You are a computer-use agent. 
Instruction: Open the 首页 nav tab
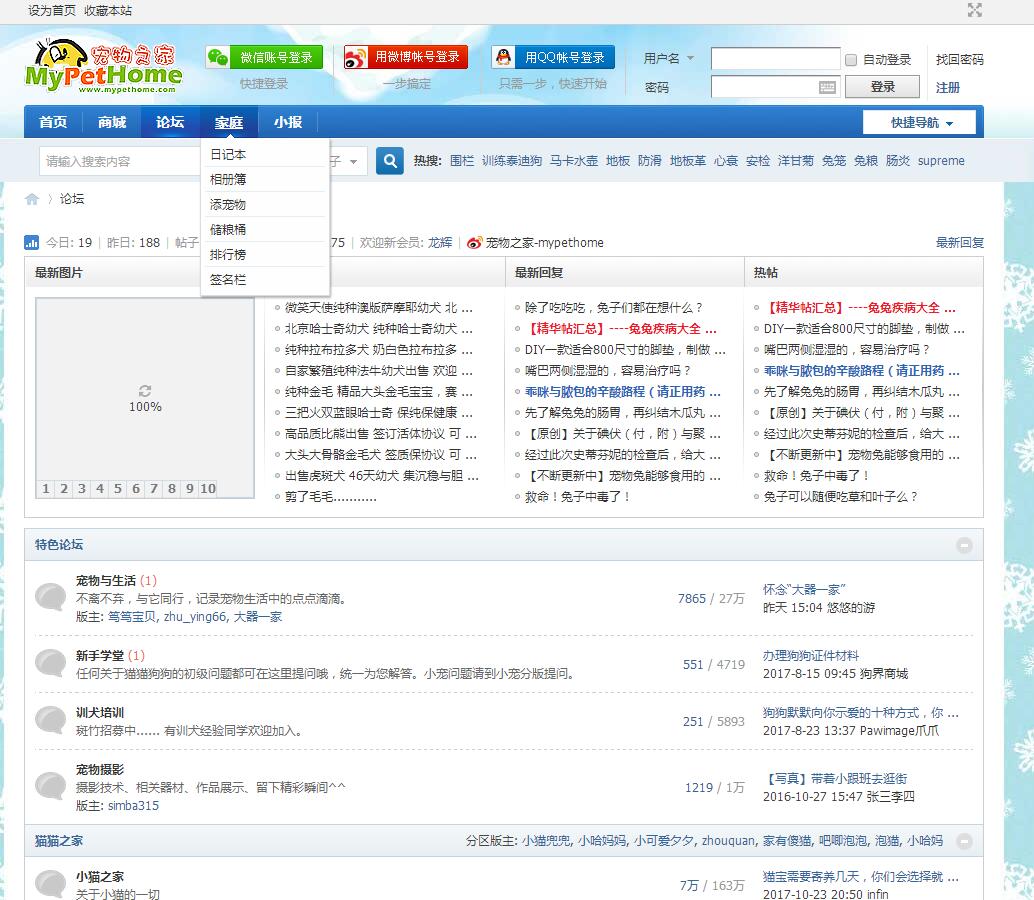click(x=53, y=122)
